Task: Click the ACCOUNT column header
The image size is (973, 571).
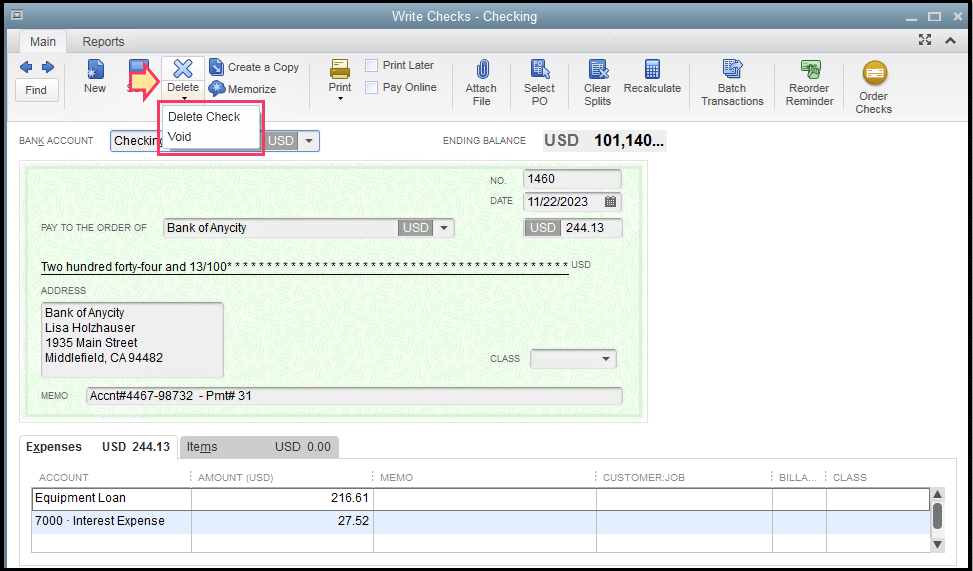Action: click(63, 477)
